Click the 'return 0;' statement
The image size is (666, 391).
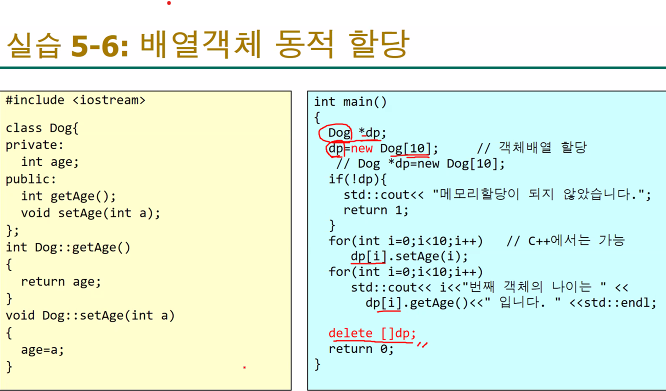click(361, 349)
